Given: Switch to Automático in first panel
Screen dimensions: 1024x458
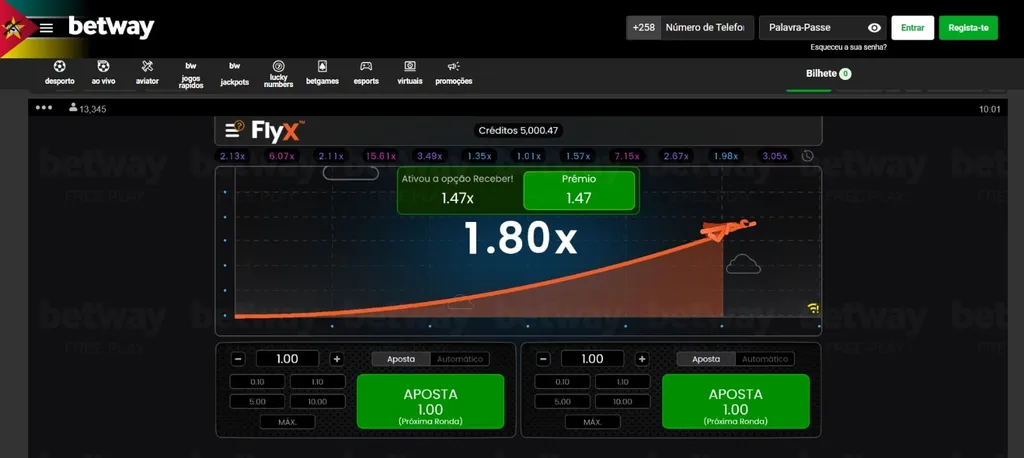Looking at the screenshot, I should point(460,359).
